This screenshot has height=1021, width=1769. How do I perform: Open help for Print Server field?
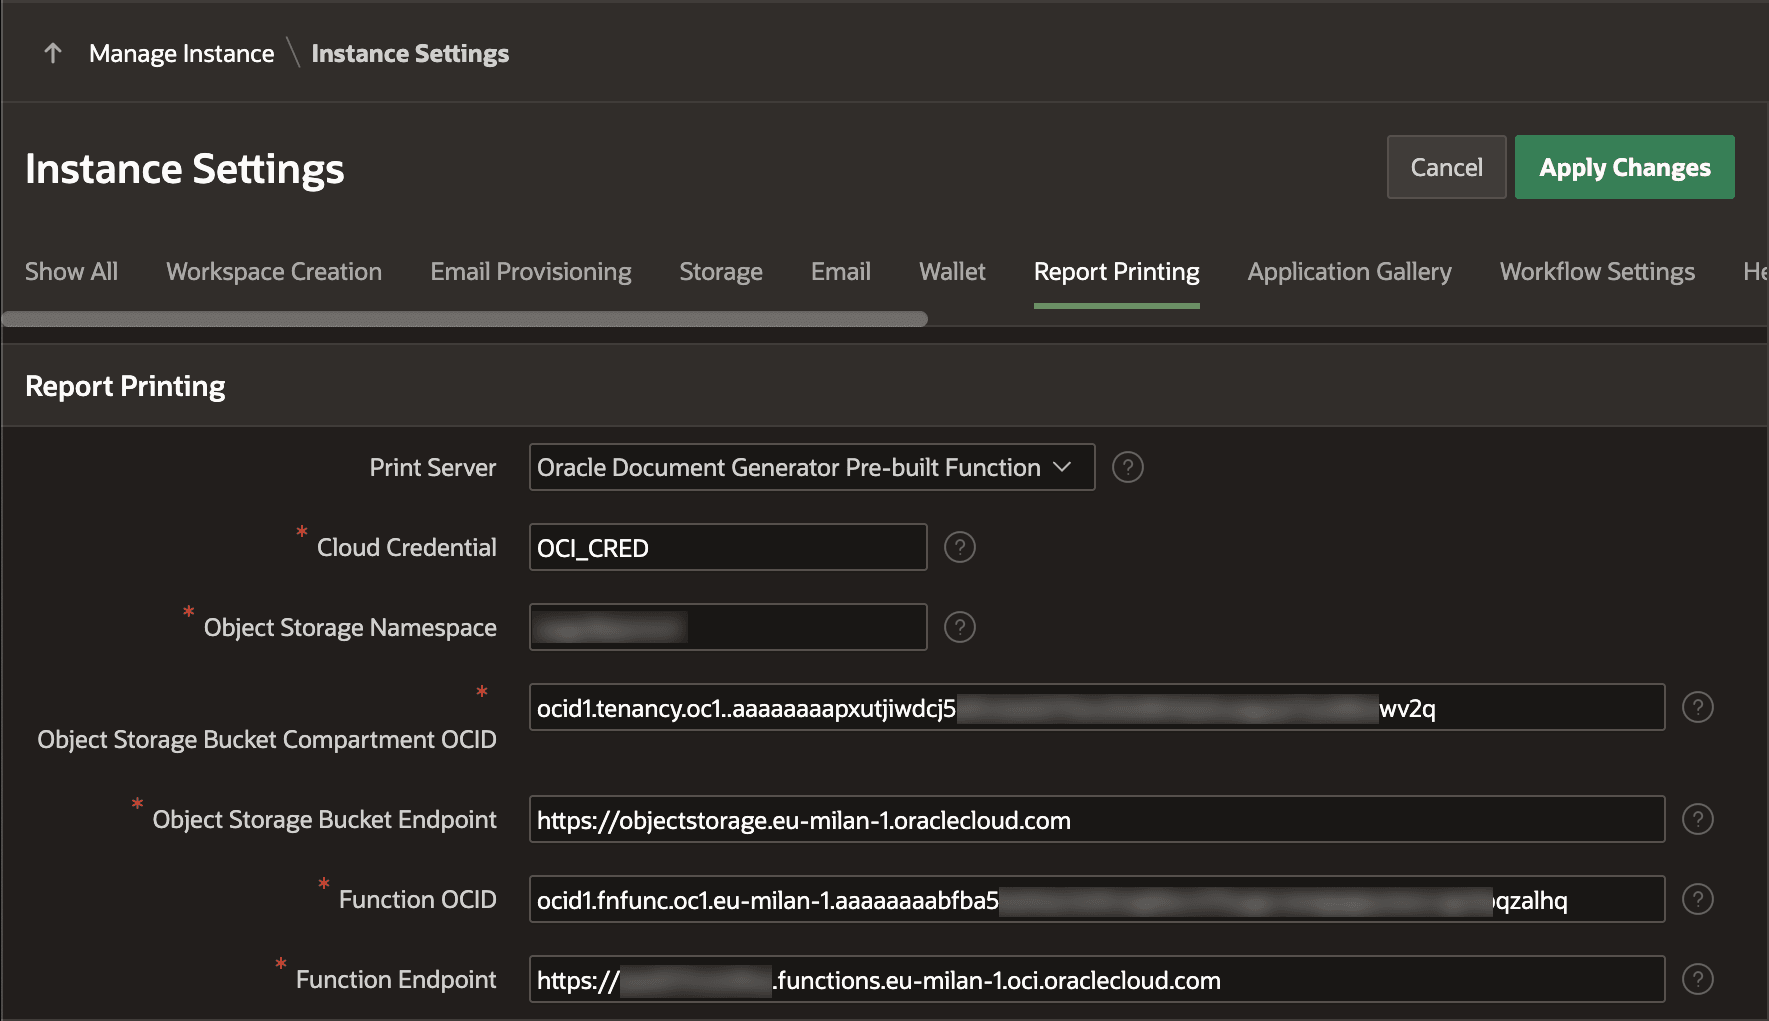(1127, 467)
